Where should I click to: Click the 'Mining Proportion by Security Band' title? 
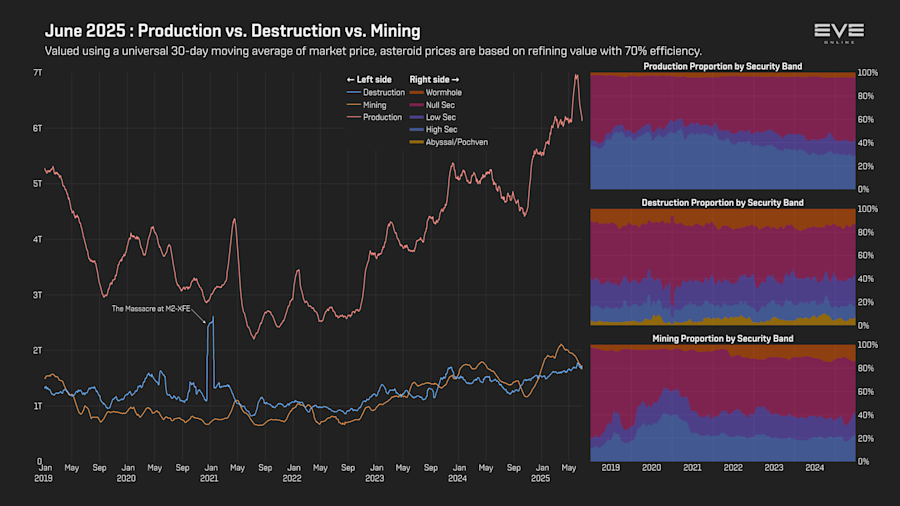point(723,338)
